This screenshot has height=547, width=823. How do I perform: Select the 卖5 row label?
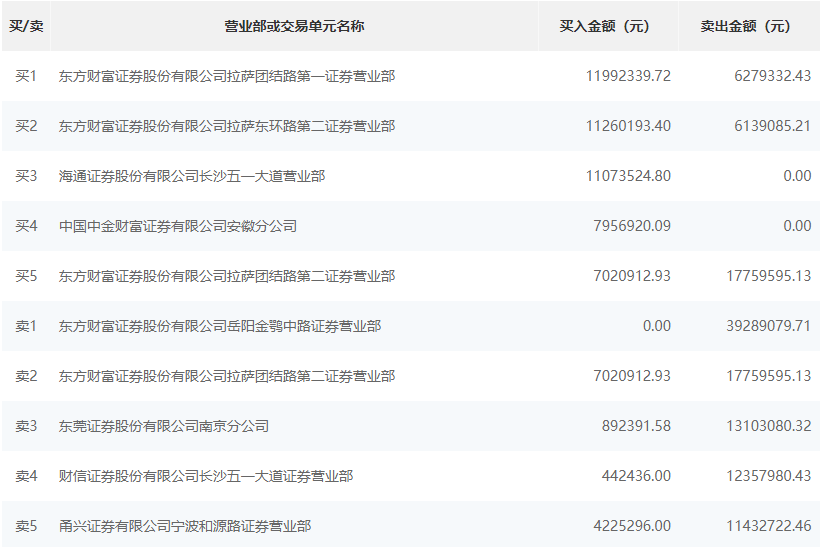26,526
